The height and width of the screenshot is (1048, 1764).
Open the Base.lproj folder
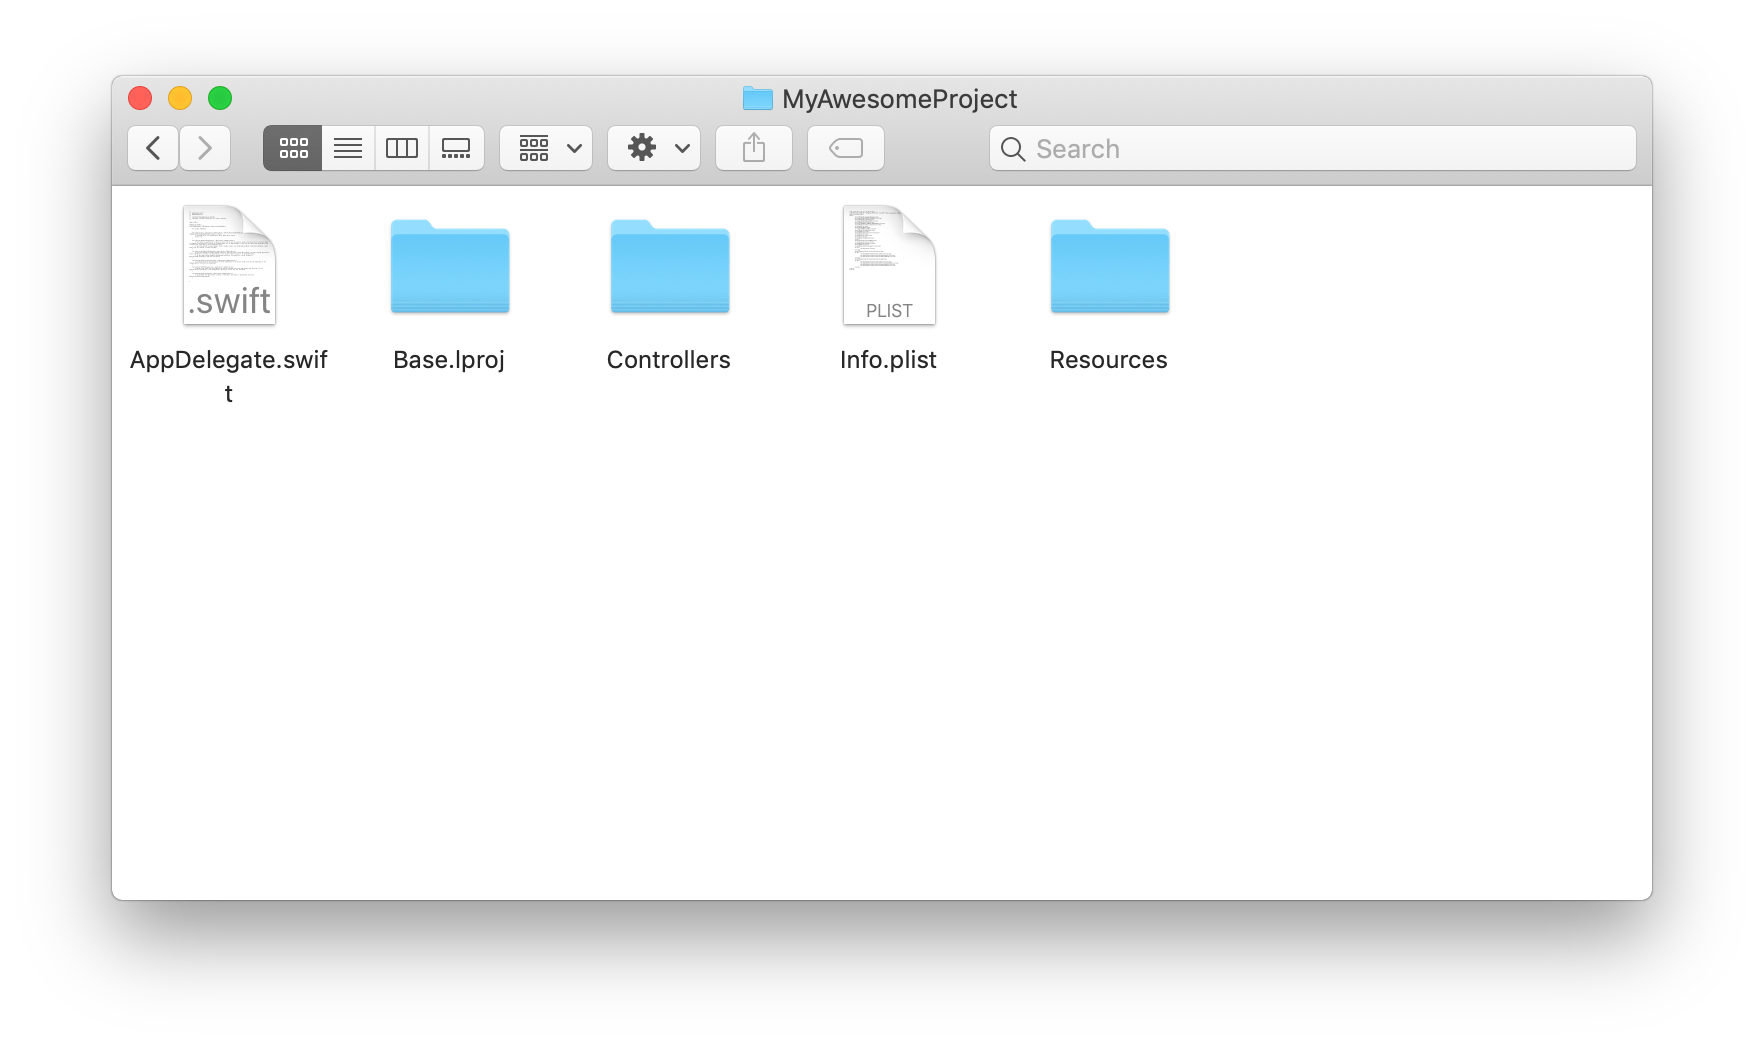[x=449, y=267]
